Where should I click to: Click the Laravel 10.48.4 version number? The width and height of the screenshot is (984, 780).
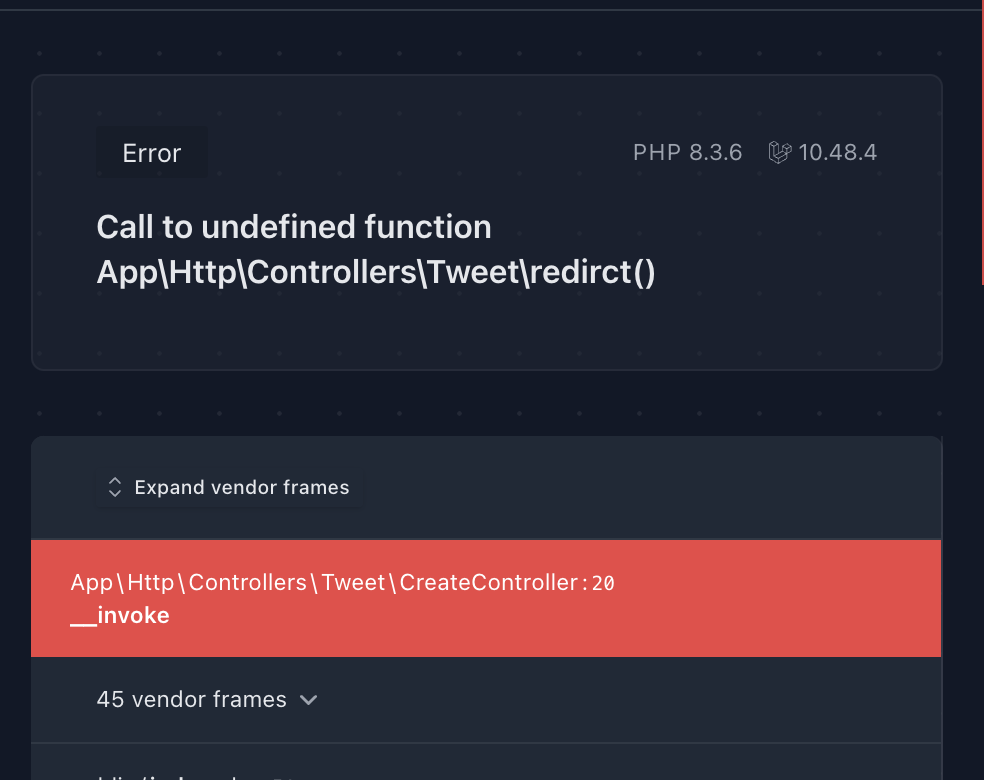tap(838, 152)
